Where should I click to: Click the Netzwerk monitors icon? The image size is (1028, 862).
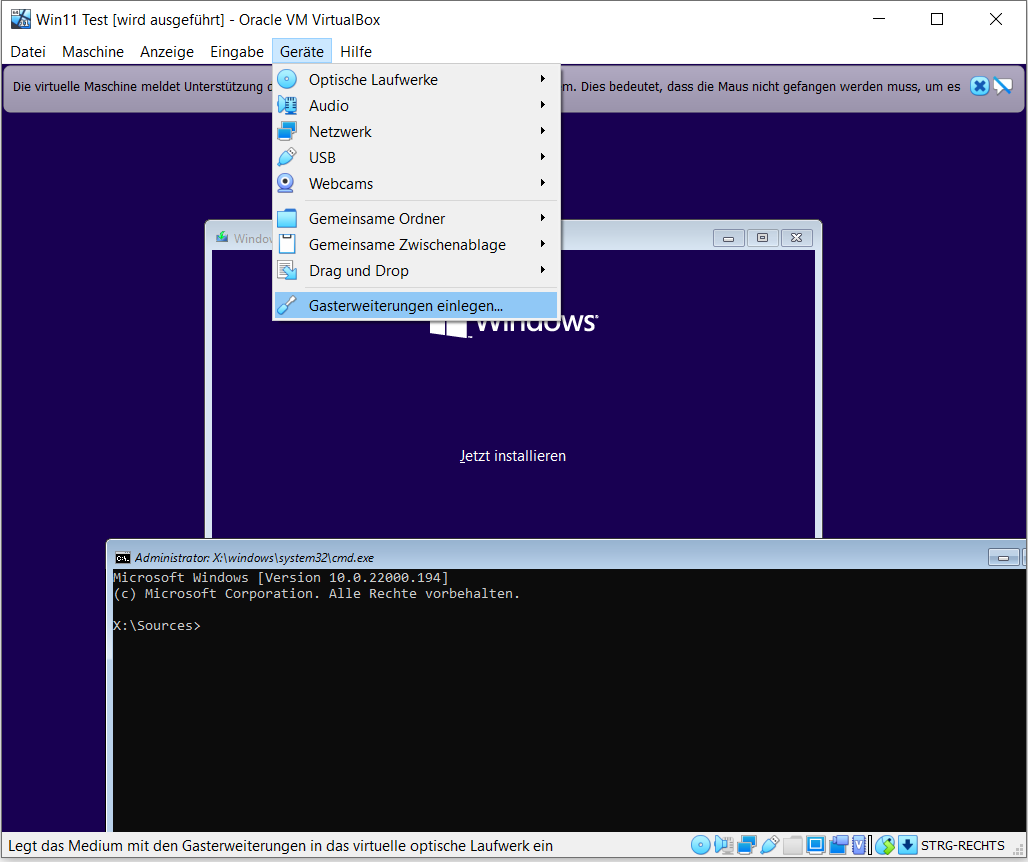click(x=287, y=132)
